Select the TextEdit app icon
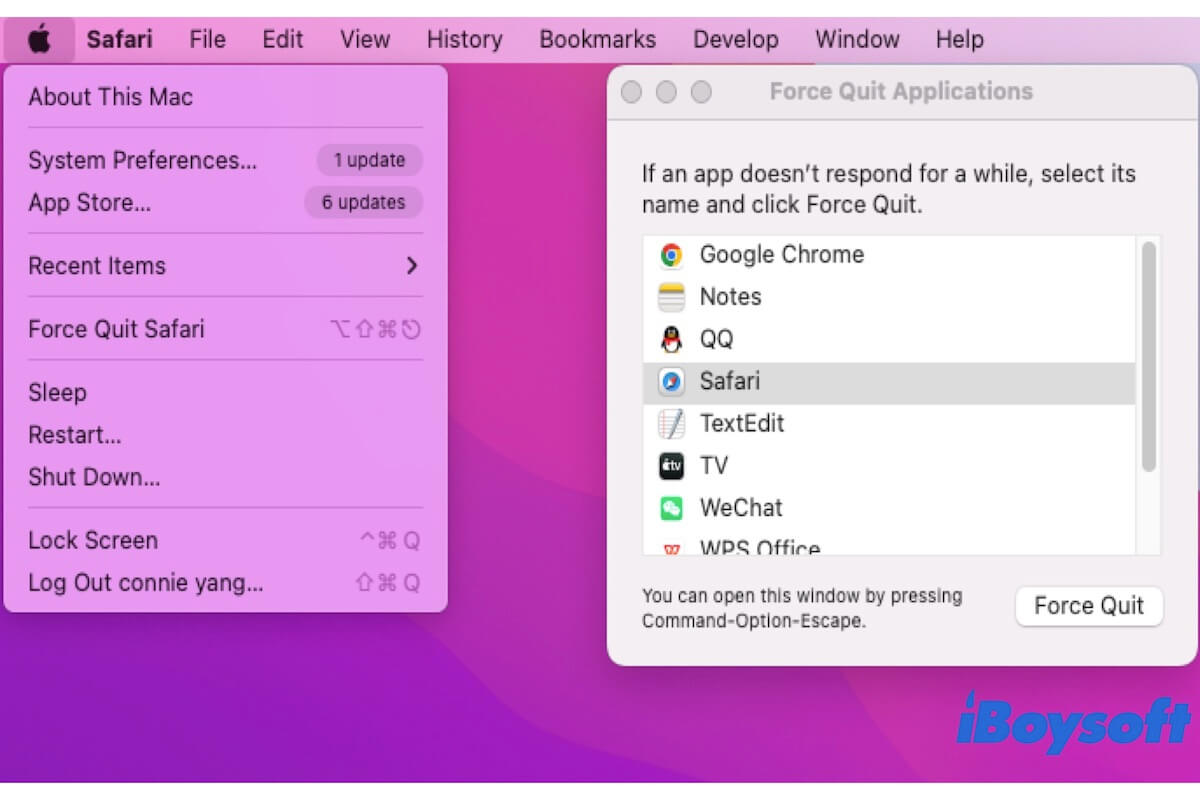 pos(671,424)
